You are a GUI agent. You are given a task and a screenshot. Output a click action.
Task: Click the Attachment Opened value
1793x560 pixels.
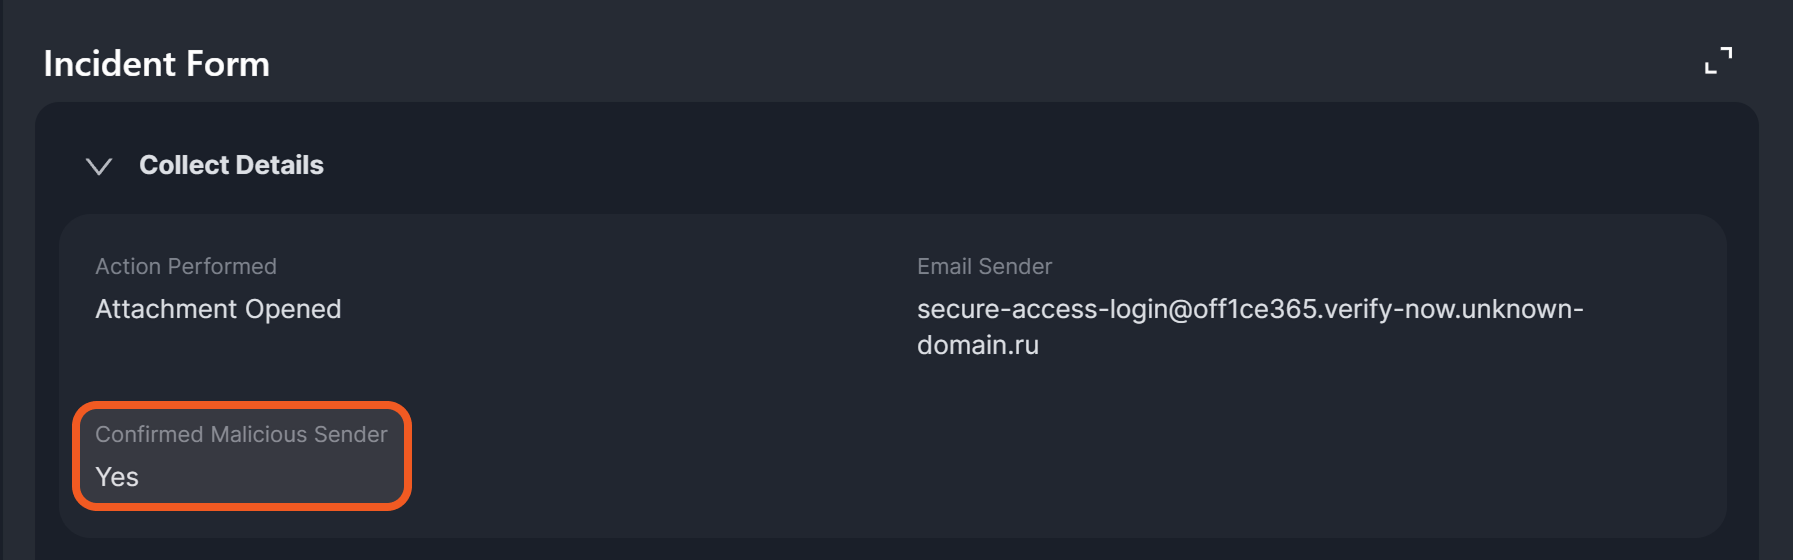(x=218, y=309)
